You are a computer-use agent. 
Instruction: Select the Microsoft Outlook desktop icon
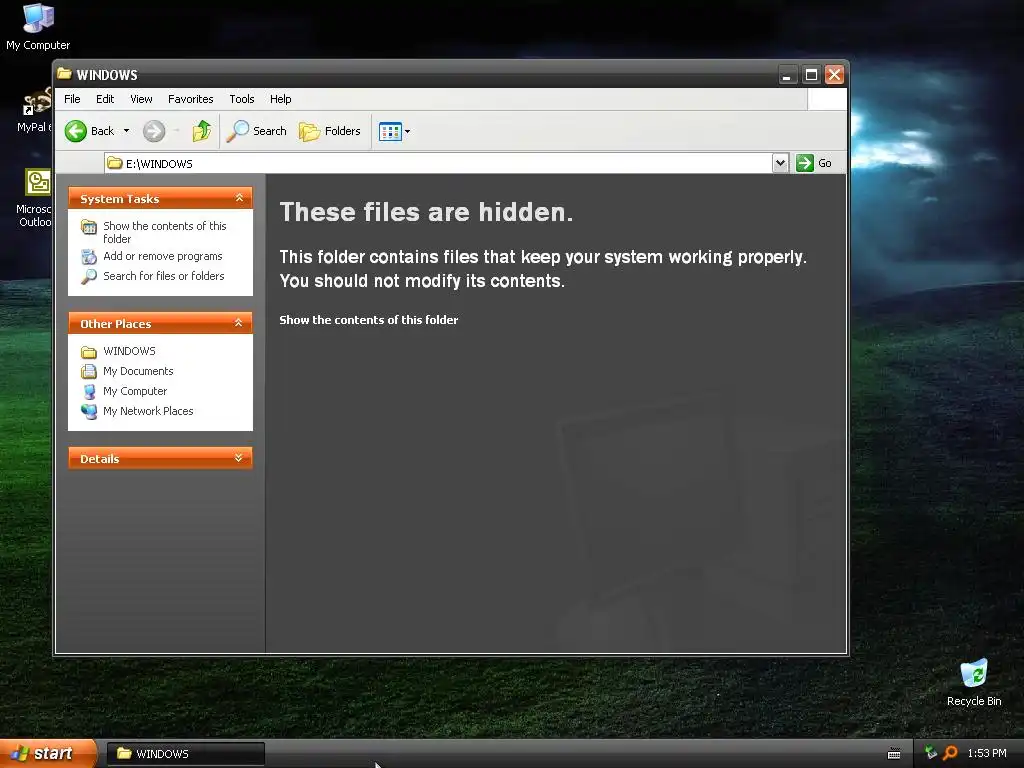click(x=35, y=197)
